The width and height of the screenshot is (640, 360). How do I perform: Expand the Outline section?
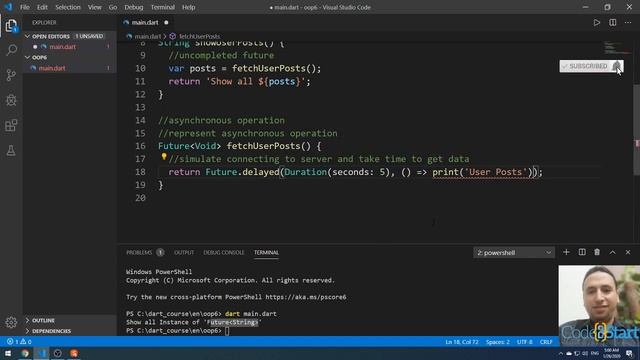[x=28, y=320]
